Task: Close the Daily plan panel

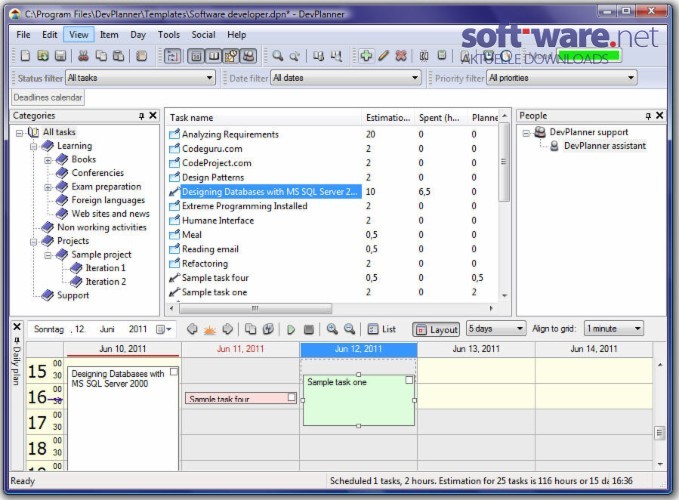Action: 17,326
